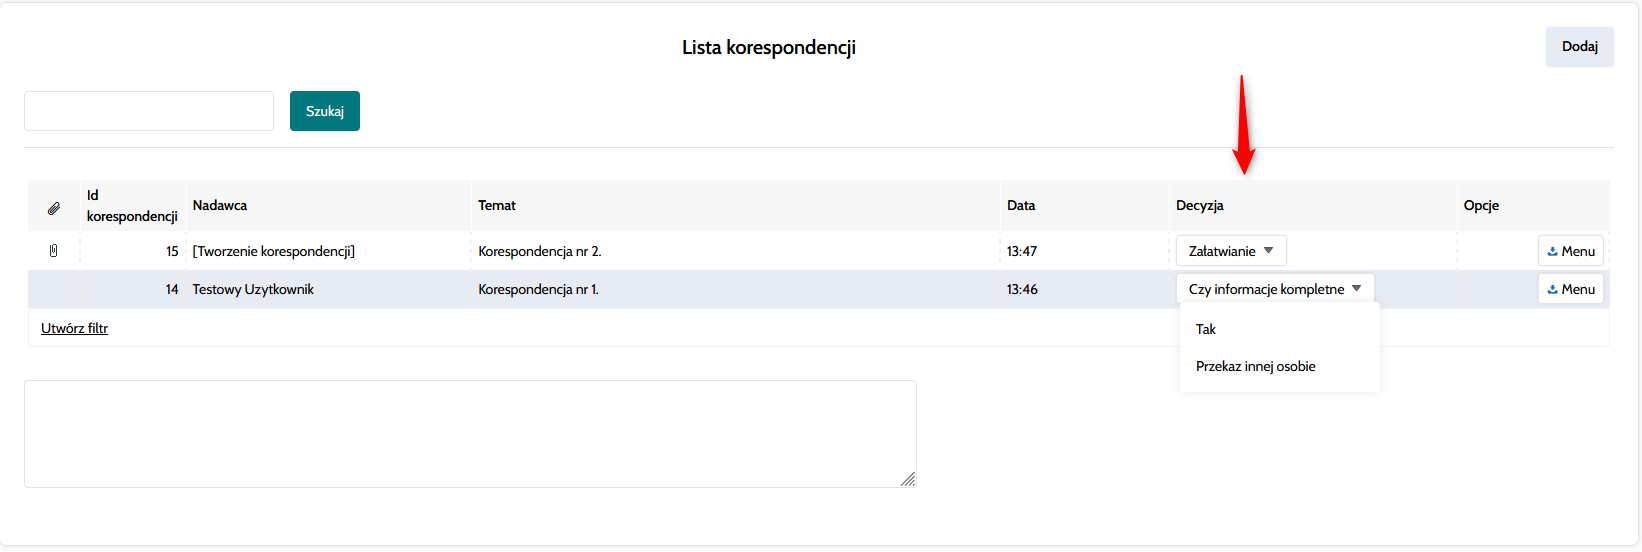Focus the search text field
The width and height of the screenshot is (1642, 552).
pos(149,111)
